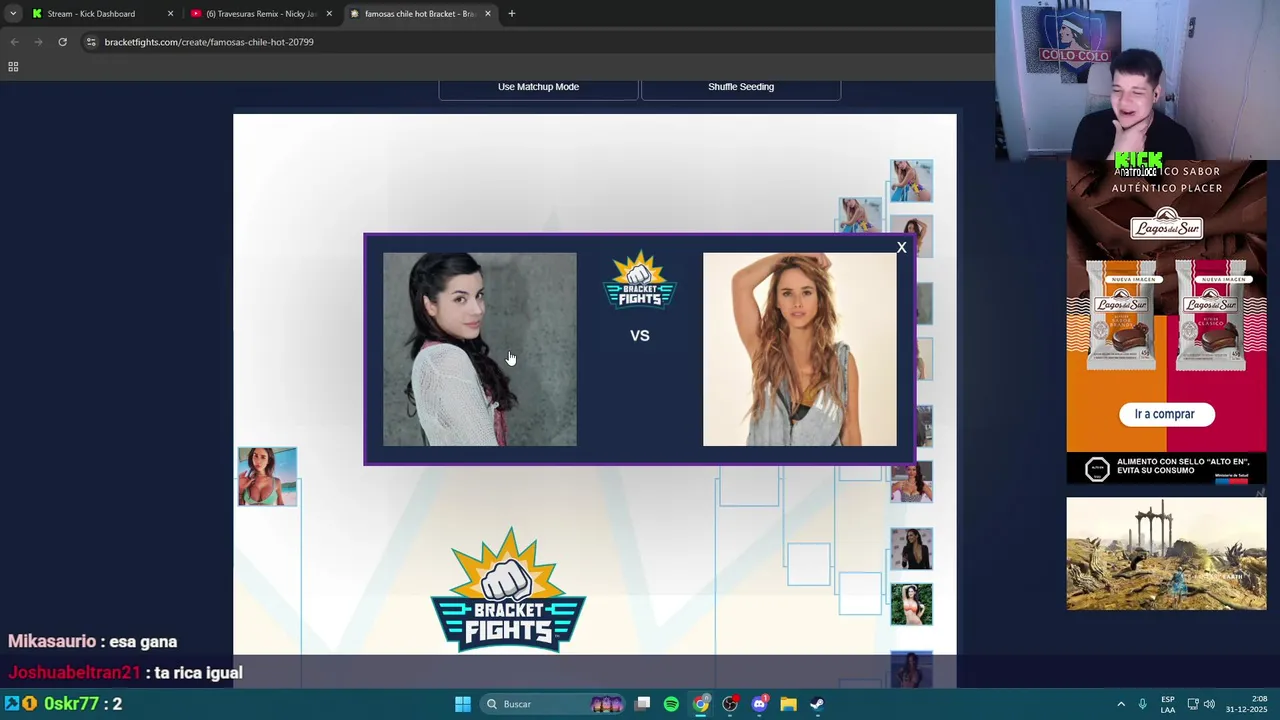
Task: Click Shuffle Seeding button
Action: coord(741,87)
